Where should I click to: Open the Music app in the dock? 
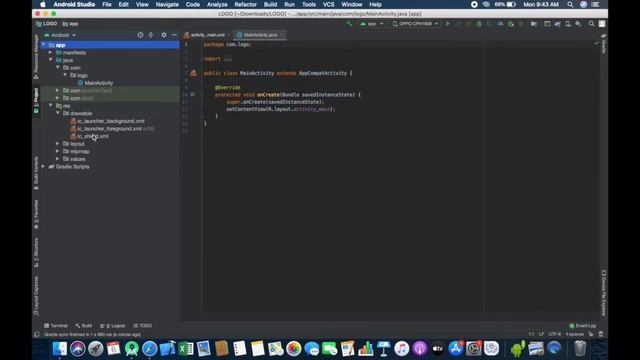(401, 349)
